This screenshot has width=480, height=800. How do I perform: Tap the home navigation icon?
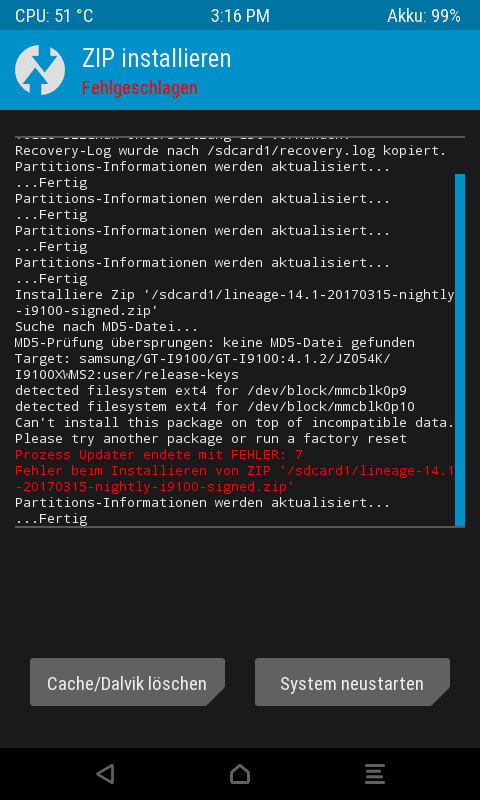[240, 774]
